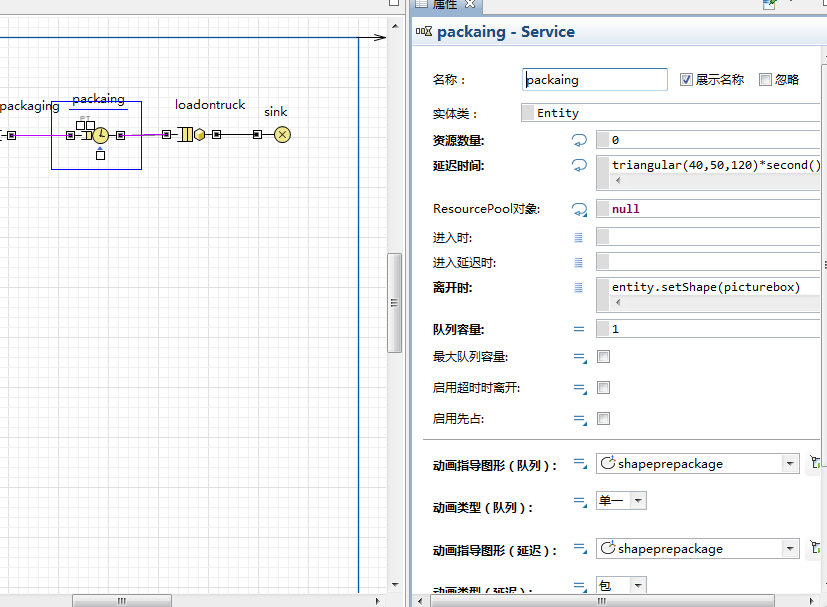The width and height of the screenshot is (827, 607).
Task: Click mode icon for 动画指导图形(队列)
Action: pos(580,464)
